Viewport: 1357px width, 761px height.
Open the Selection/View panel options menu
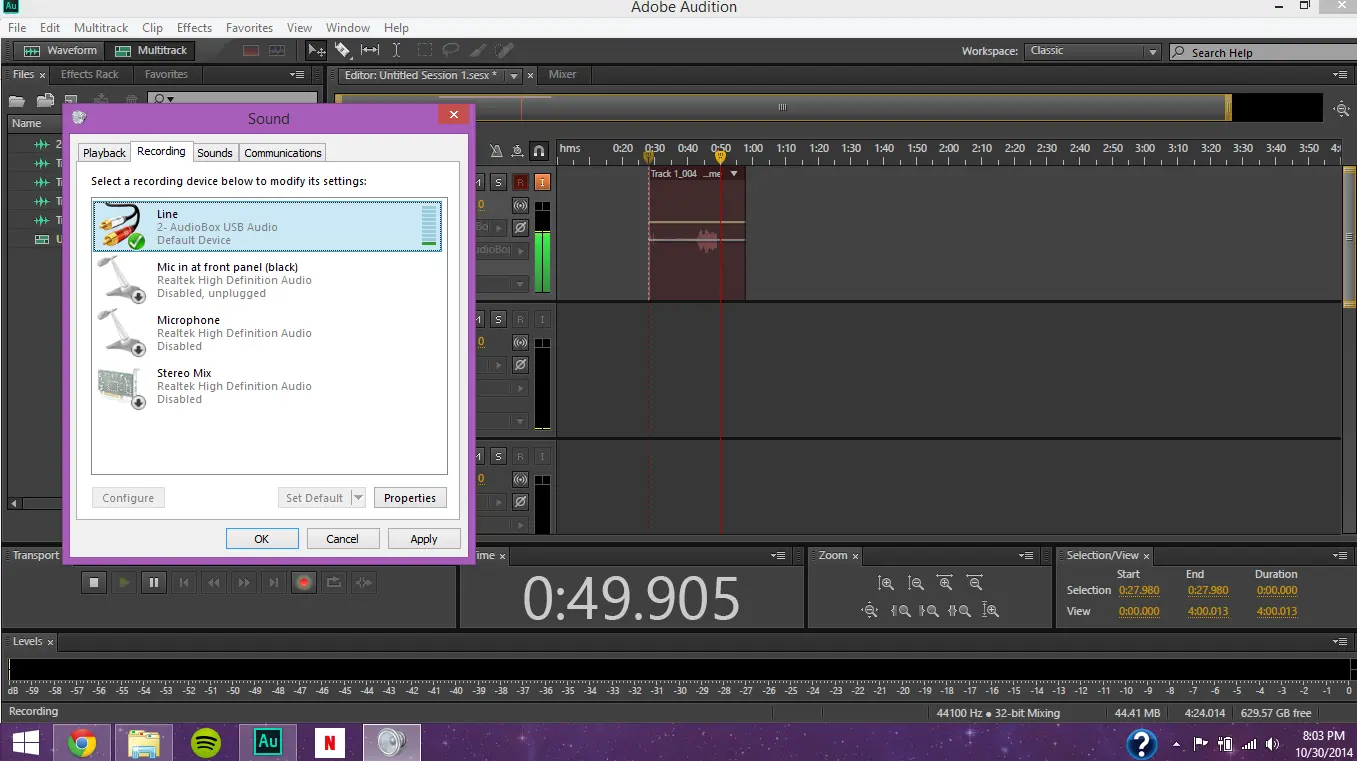[1340, 555]
